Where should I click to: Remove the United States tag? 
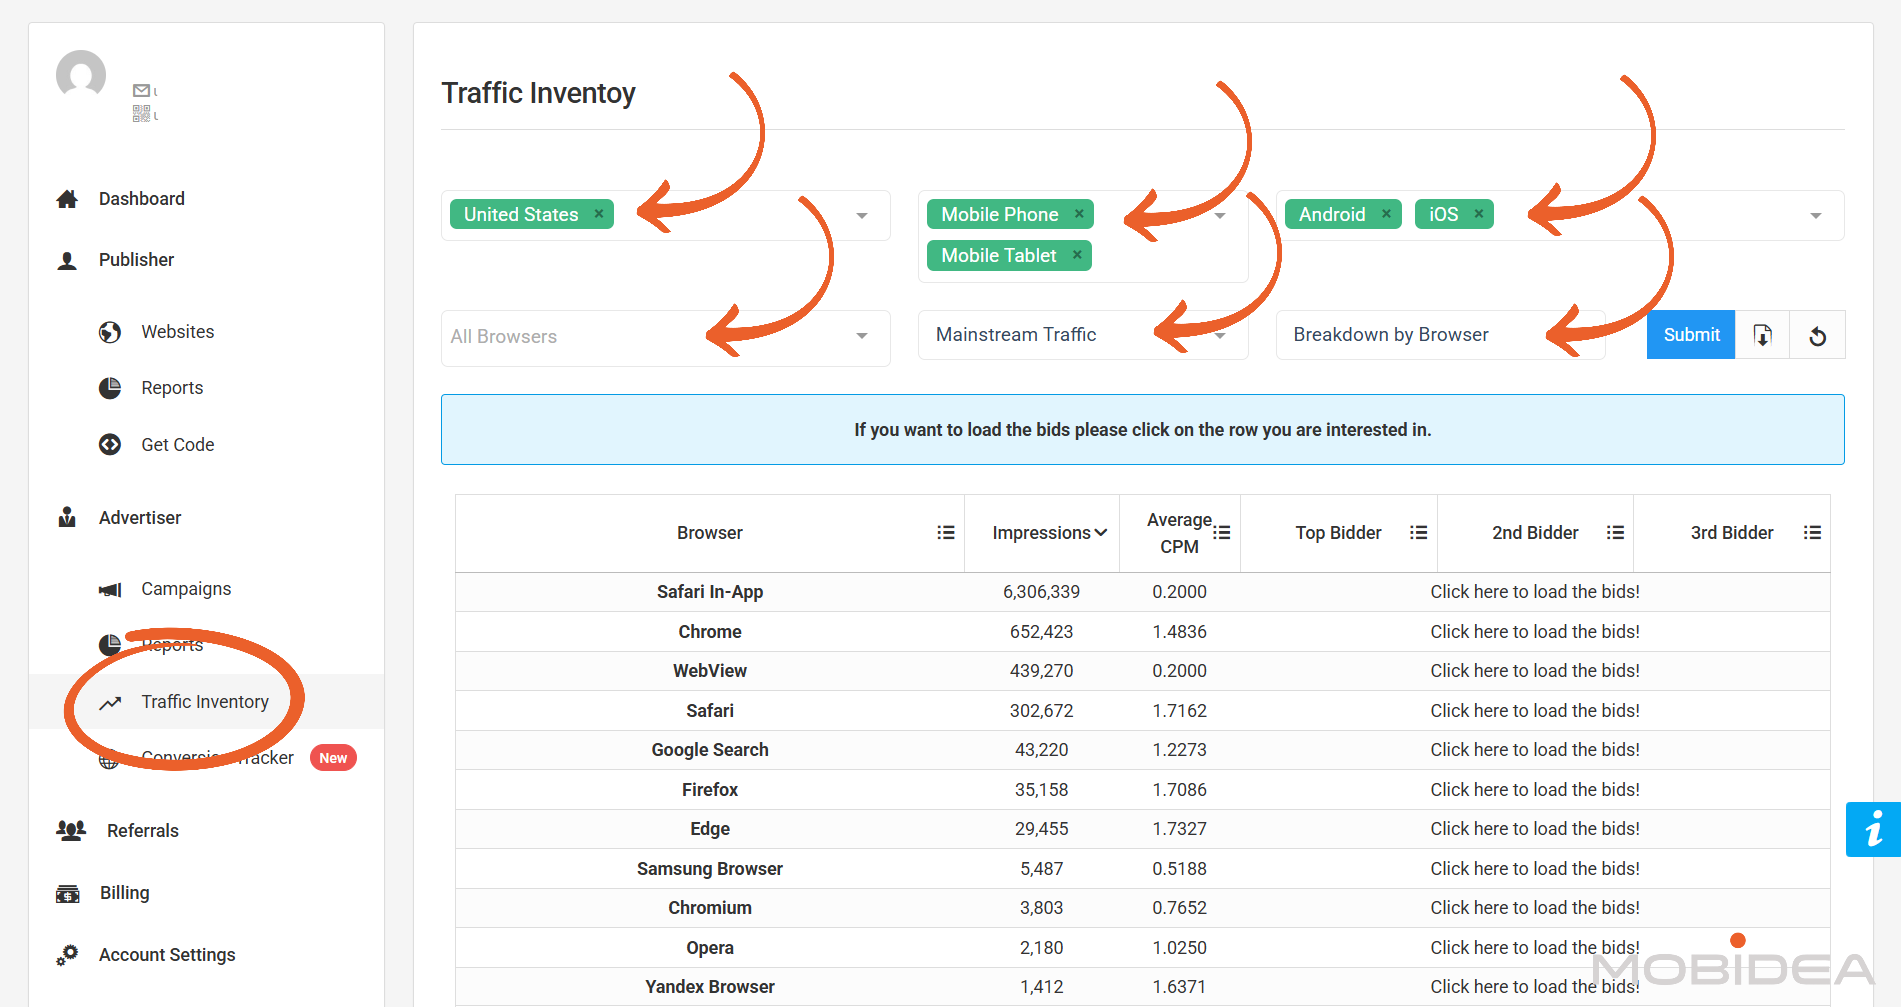click(x=598, y=214)
